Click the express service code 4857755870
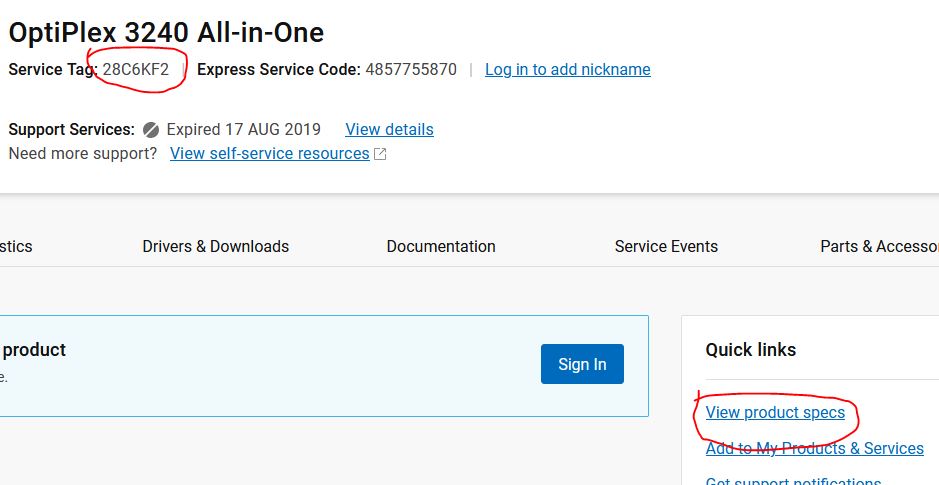Image resolution: width=939 pixels, height=485 pixels. click(410, 69)
